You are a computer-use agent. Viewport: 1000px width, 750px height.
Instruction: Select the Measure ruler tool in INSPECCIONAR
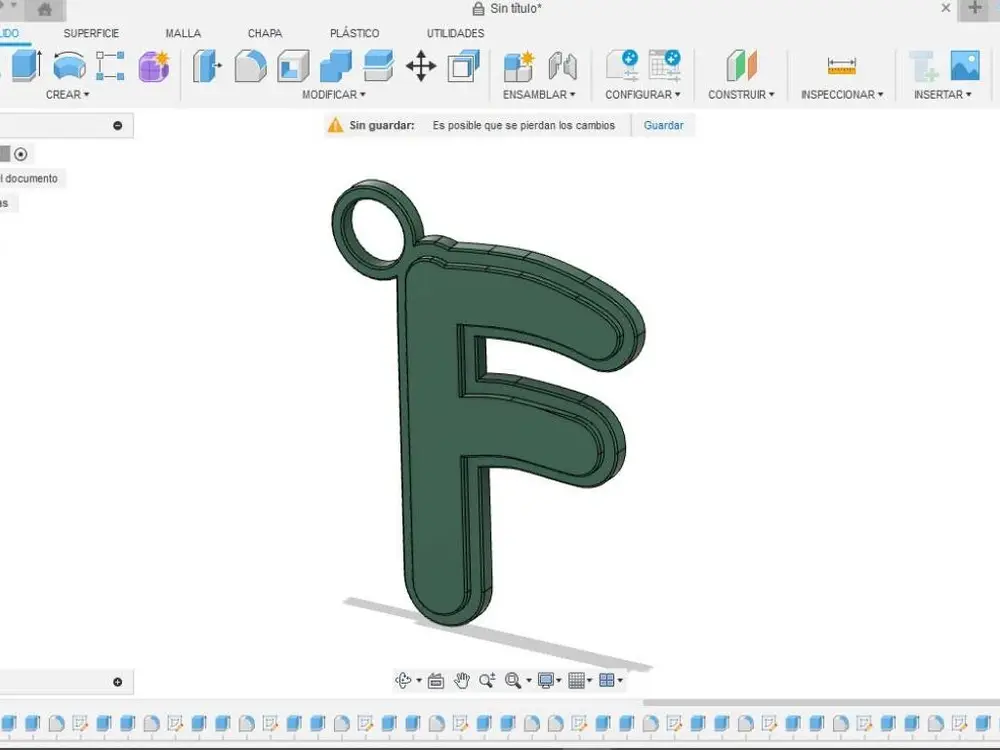click(841, 66)
